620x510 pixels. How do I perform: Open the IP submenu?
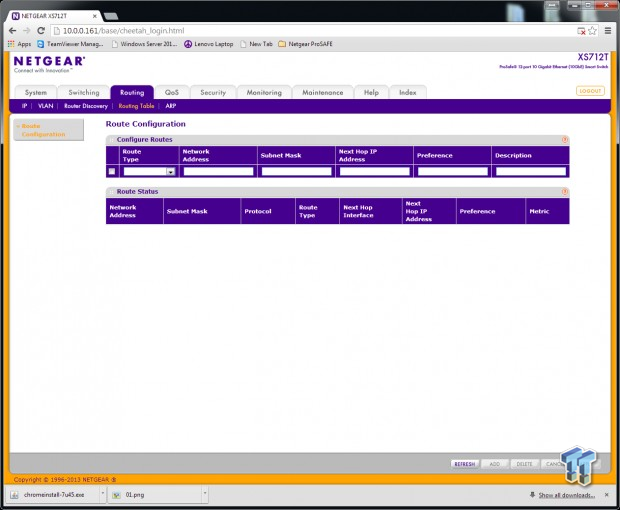point(25,106)
